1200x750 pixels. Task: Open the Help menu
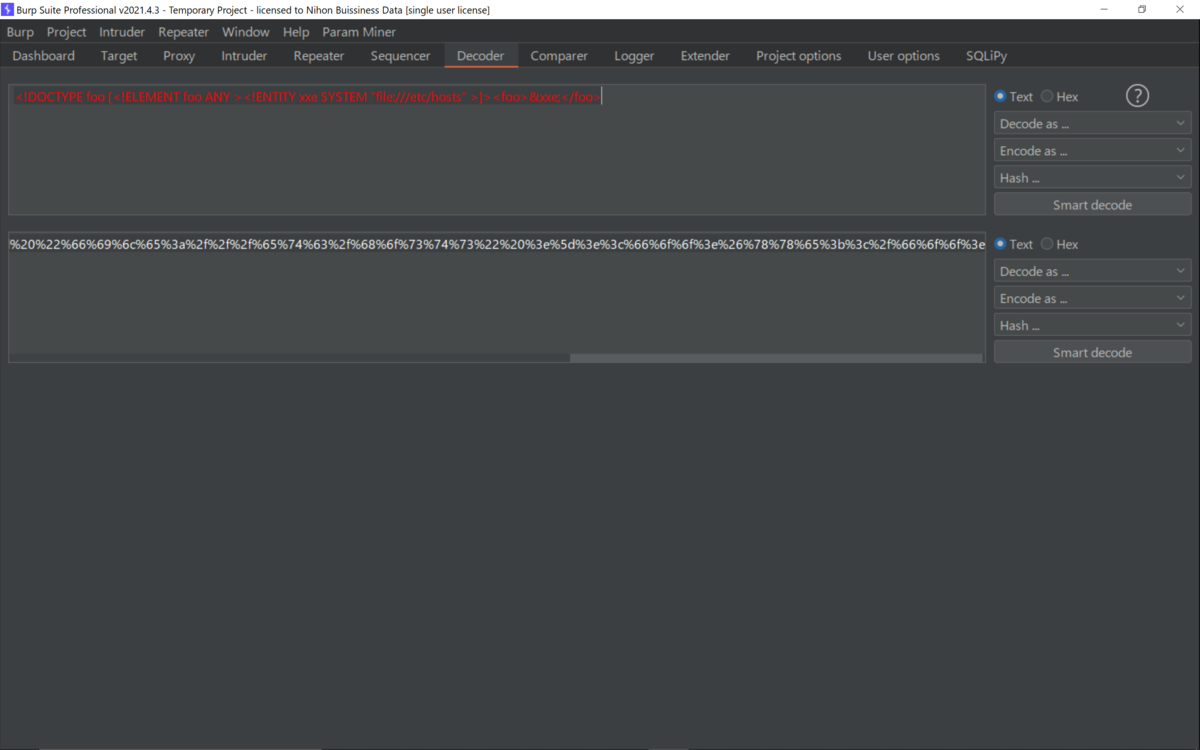tap(296, 32)
